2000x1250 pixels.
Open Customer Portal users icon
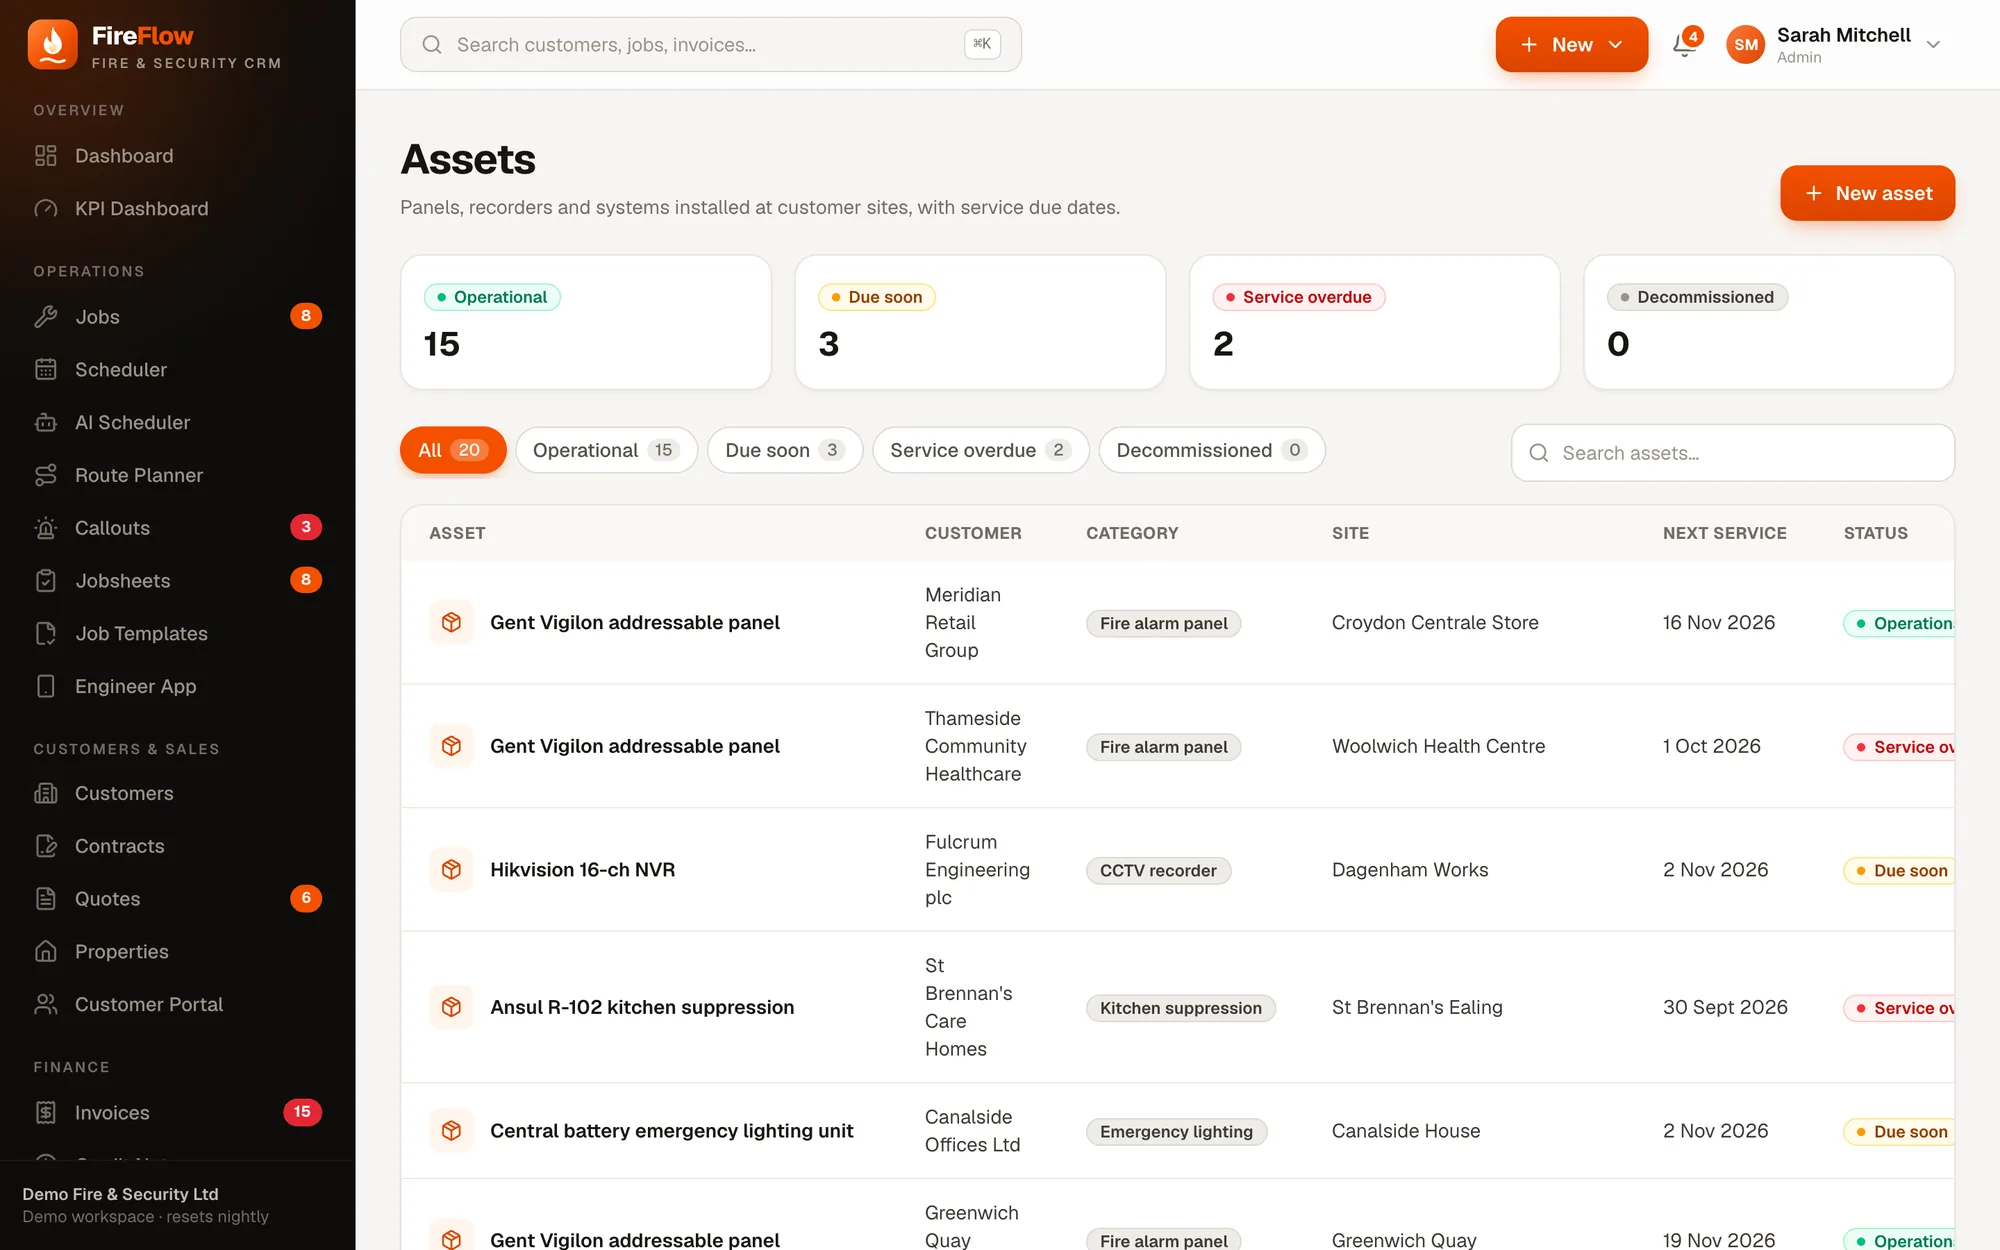46,1005
